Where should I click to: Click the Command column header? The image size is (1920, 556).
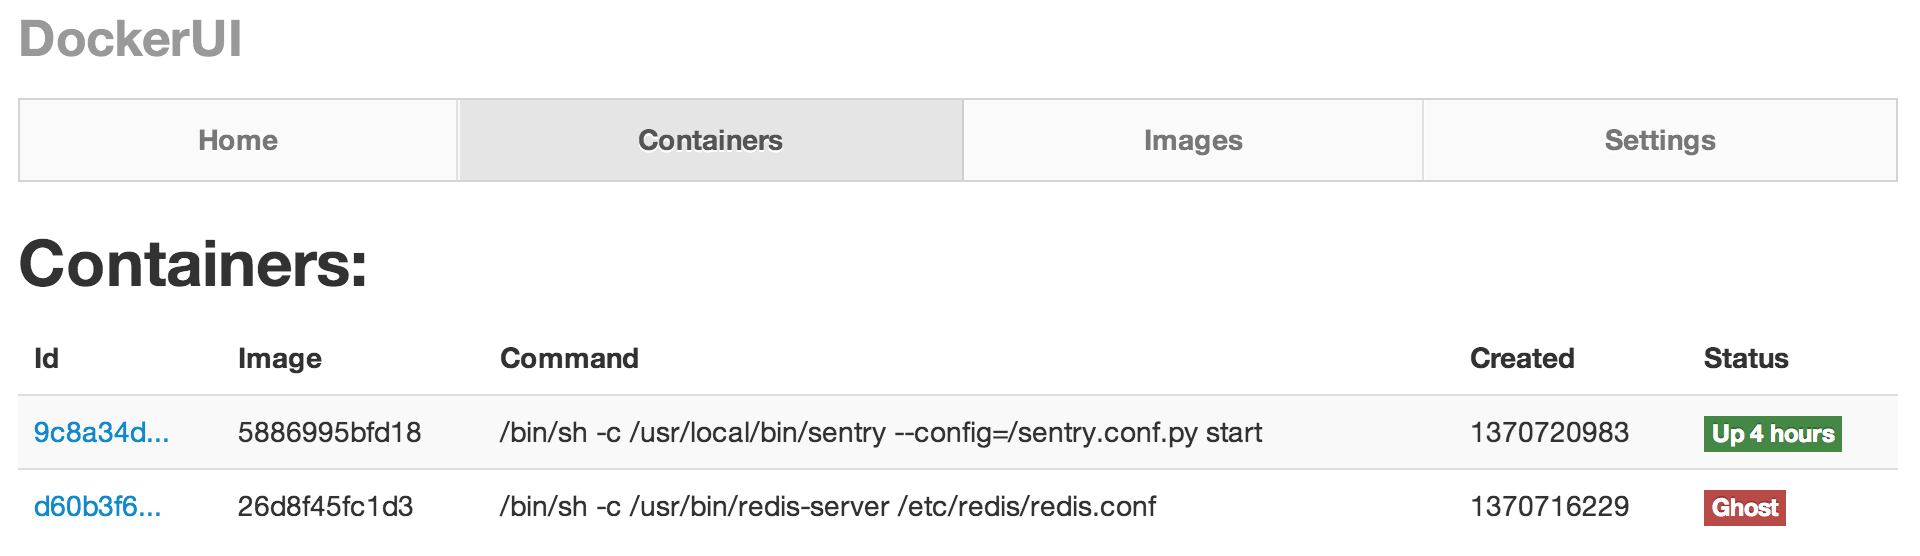[569, 358]
